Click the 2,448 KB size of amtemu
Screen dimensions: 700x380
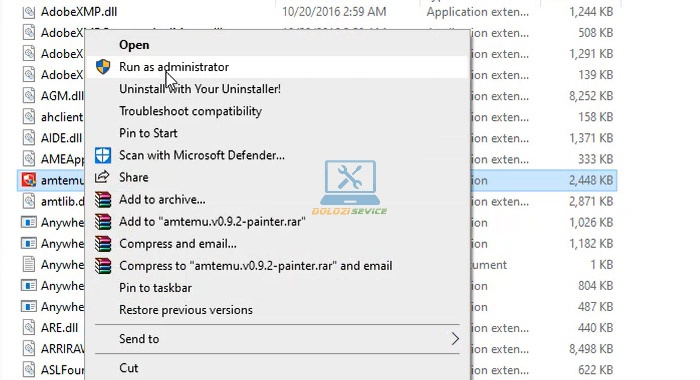click(x=591, y=180)
